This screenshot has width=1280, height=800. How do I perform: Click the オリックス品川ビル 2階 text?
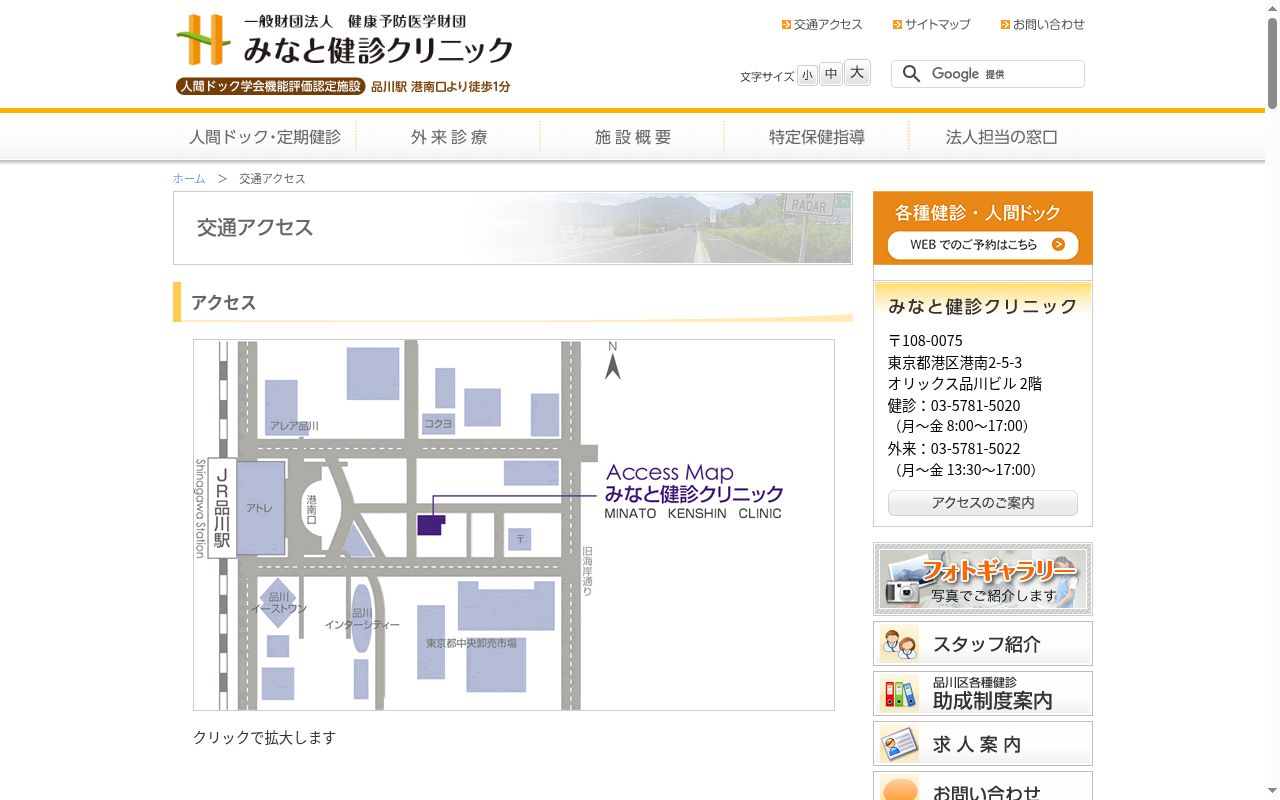point(965,384)
